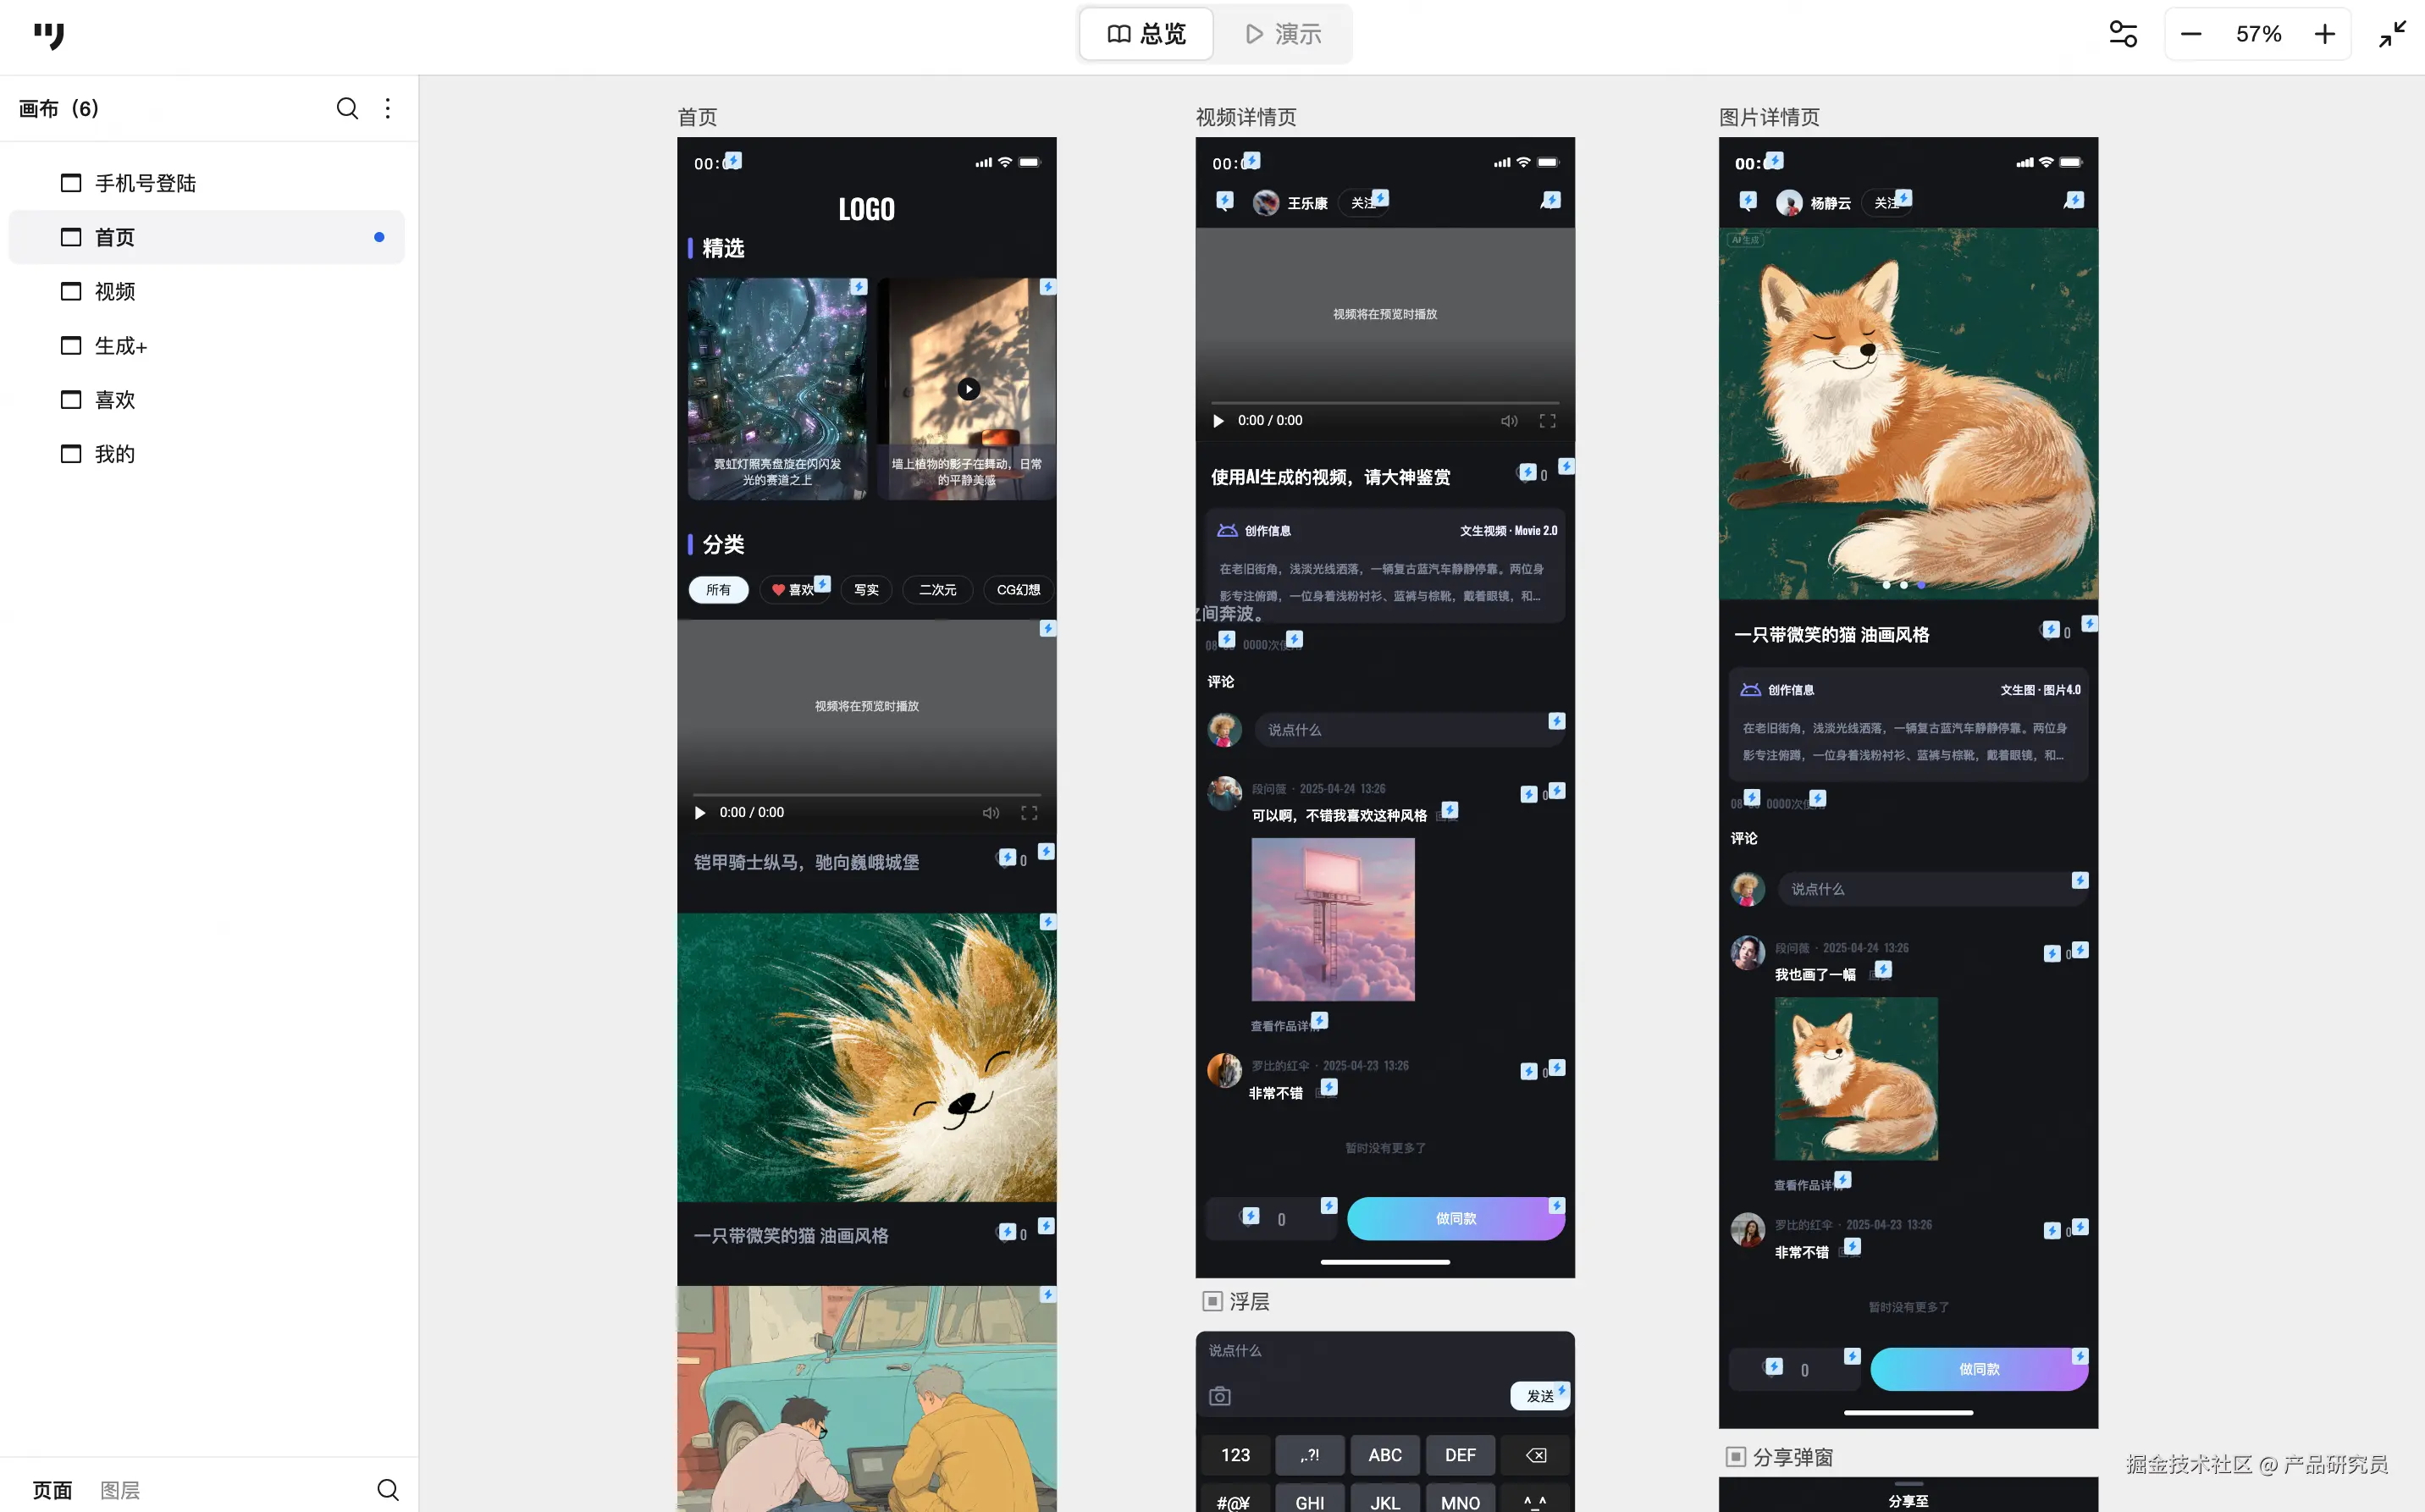Click the fullscreen icon in video detail player
The width and height of the screenshot is (2425, 1512).
1547,421
